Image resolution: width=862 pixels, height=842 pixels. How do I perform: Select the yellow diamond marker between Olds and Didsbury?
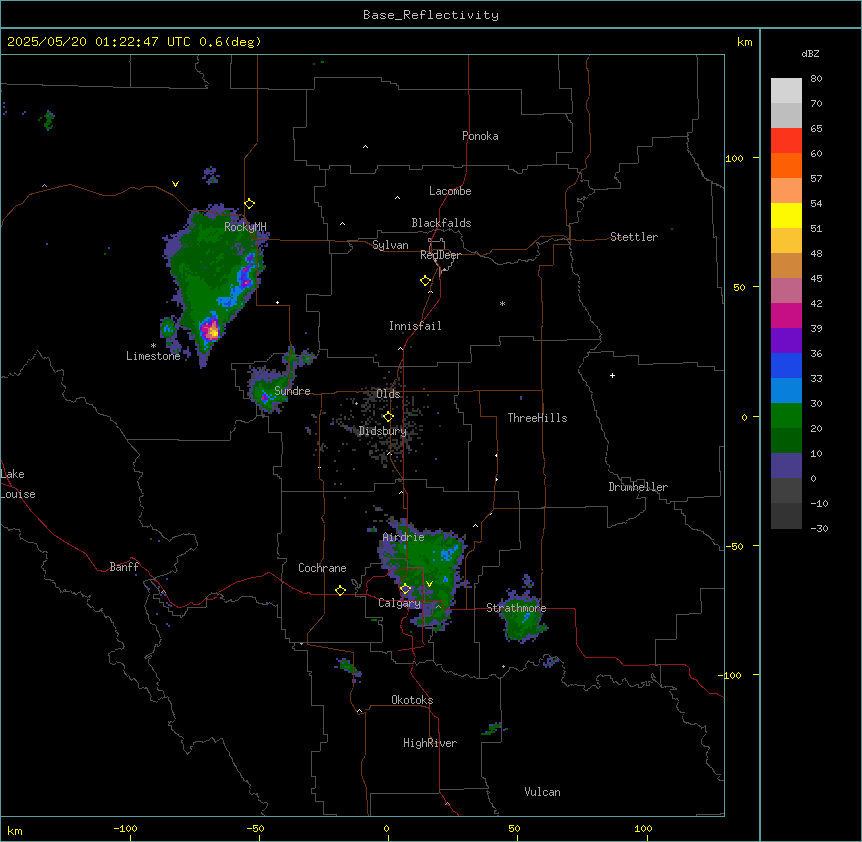pyautogui.click(x=388, y=417)
